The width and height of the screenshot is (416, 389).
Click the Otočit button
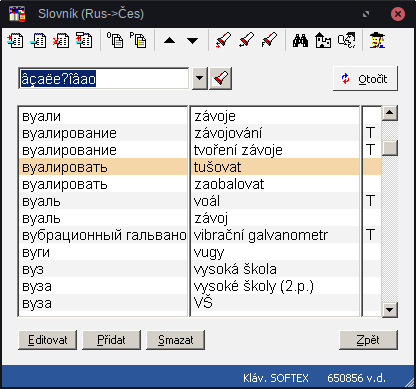(x=365, y=79)
